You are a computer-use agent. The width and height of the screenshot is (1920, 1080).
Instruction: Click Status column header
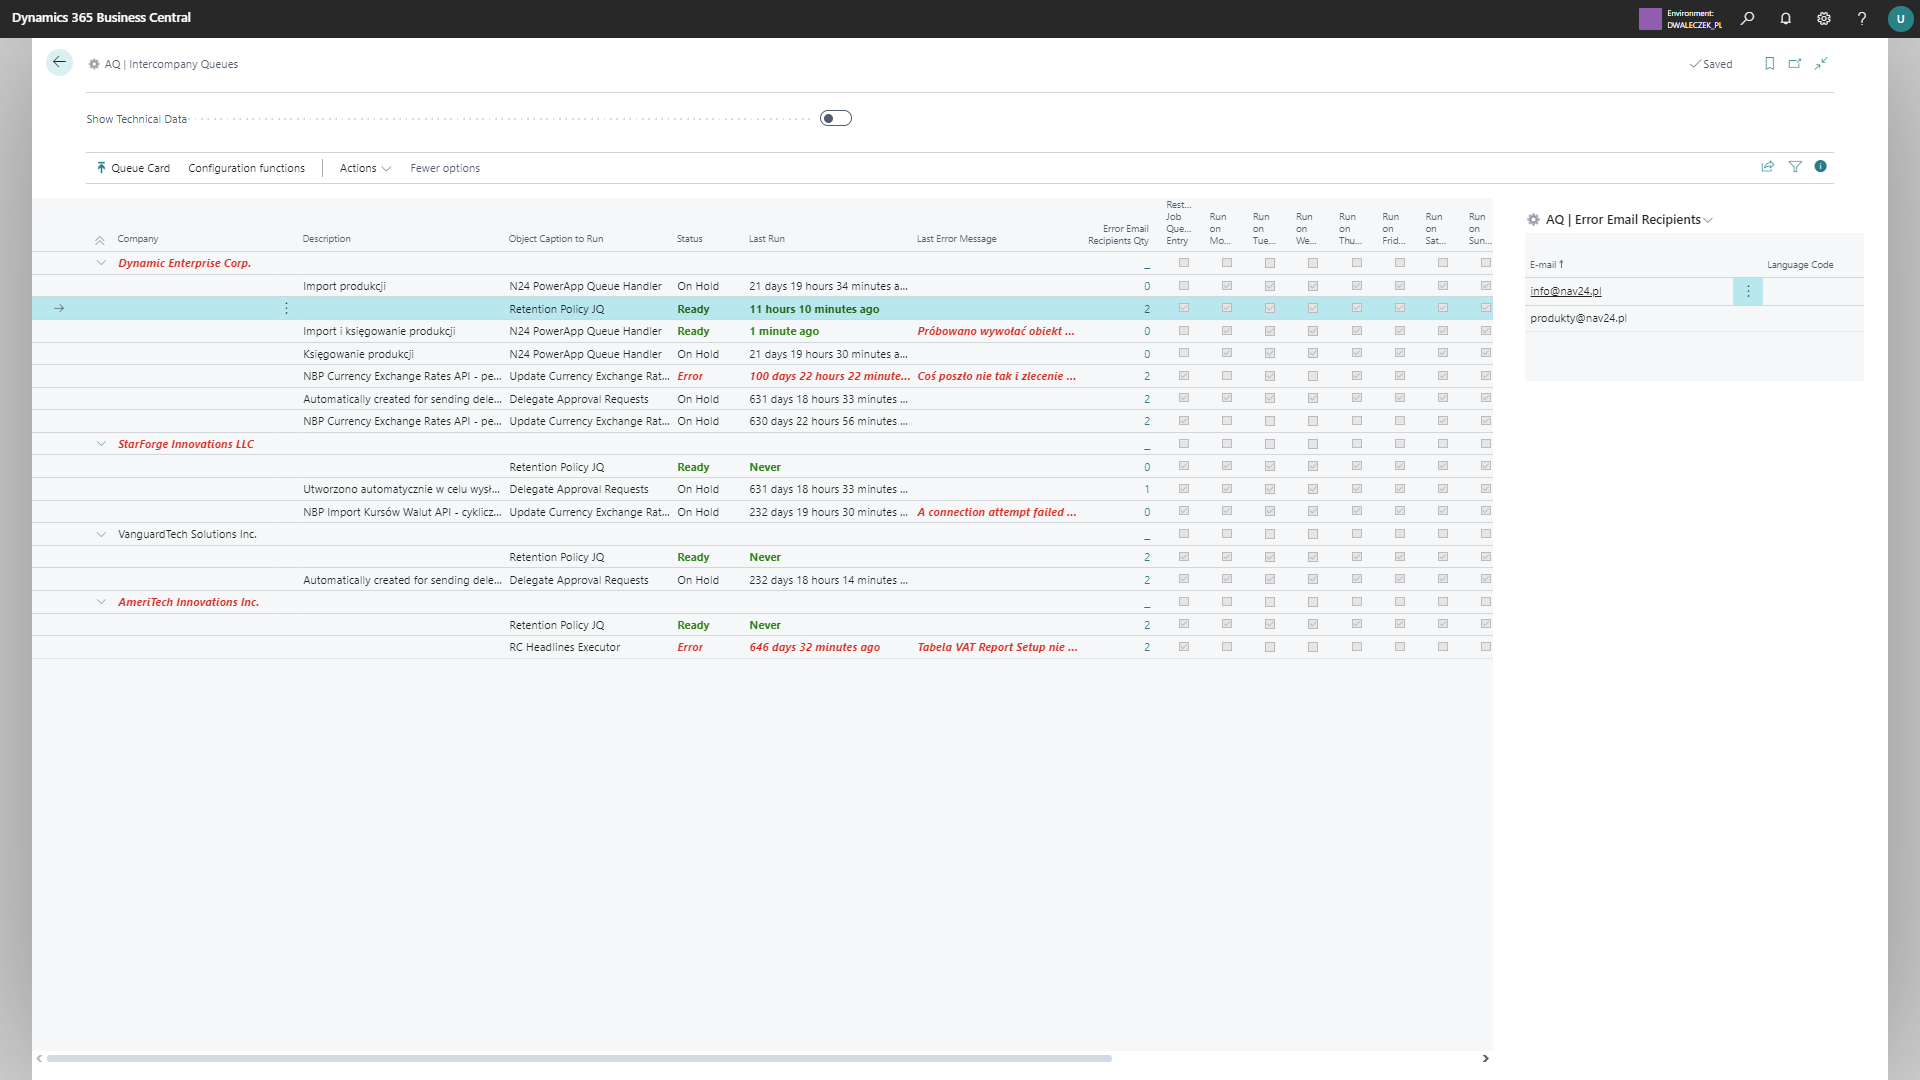click(689, 239)
